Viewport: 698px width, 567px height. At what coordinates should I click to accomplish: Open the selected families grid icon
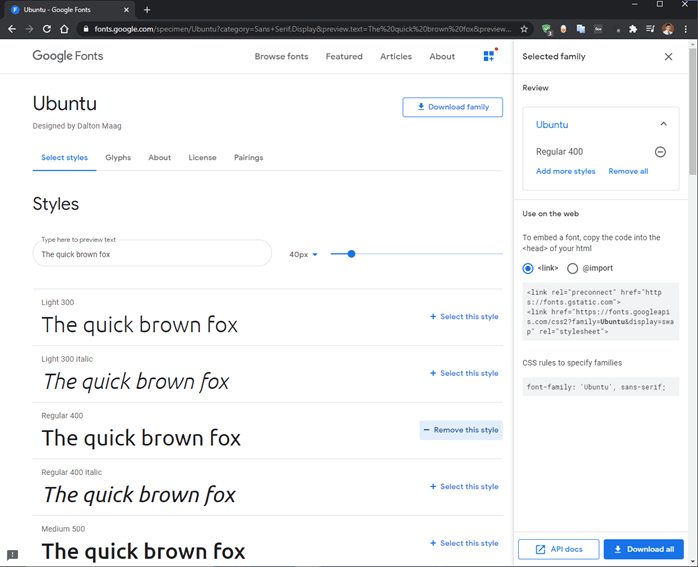click(489, 56)
